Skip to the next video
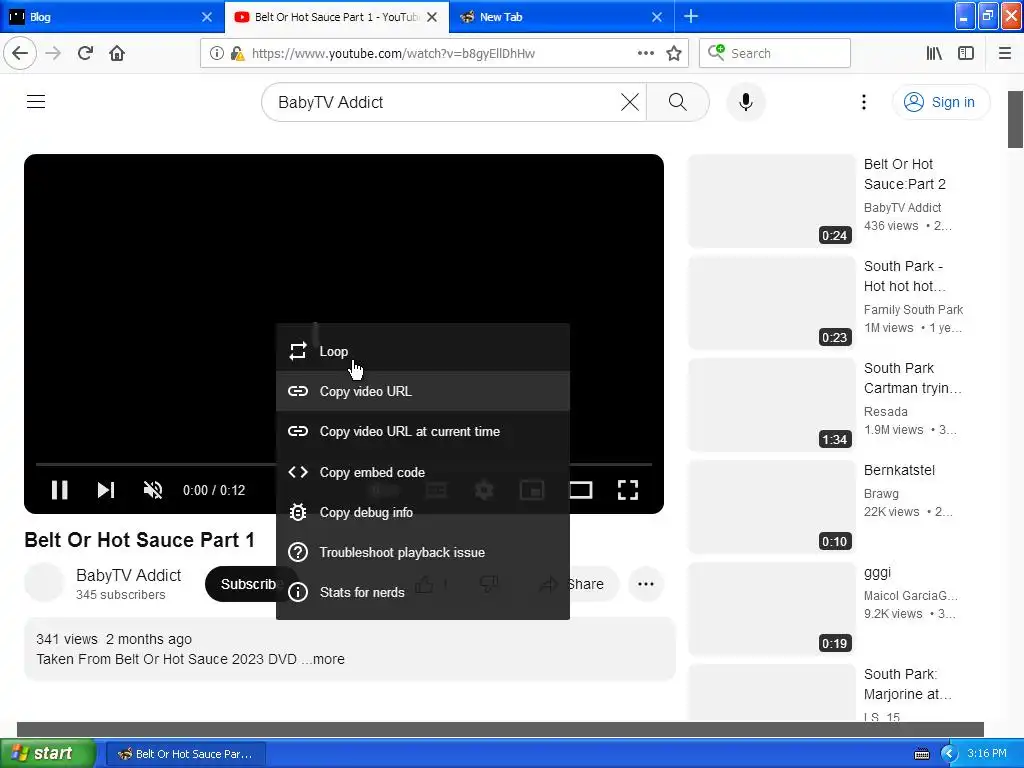1024x768 pixels. [x=106, y=490]
